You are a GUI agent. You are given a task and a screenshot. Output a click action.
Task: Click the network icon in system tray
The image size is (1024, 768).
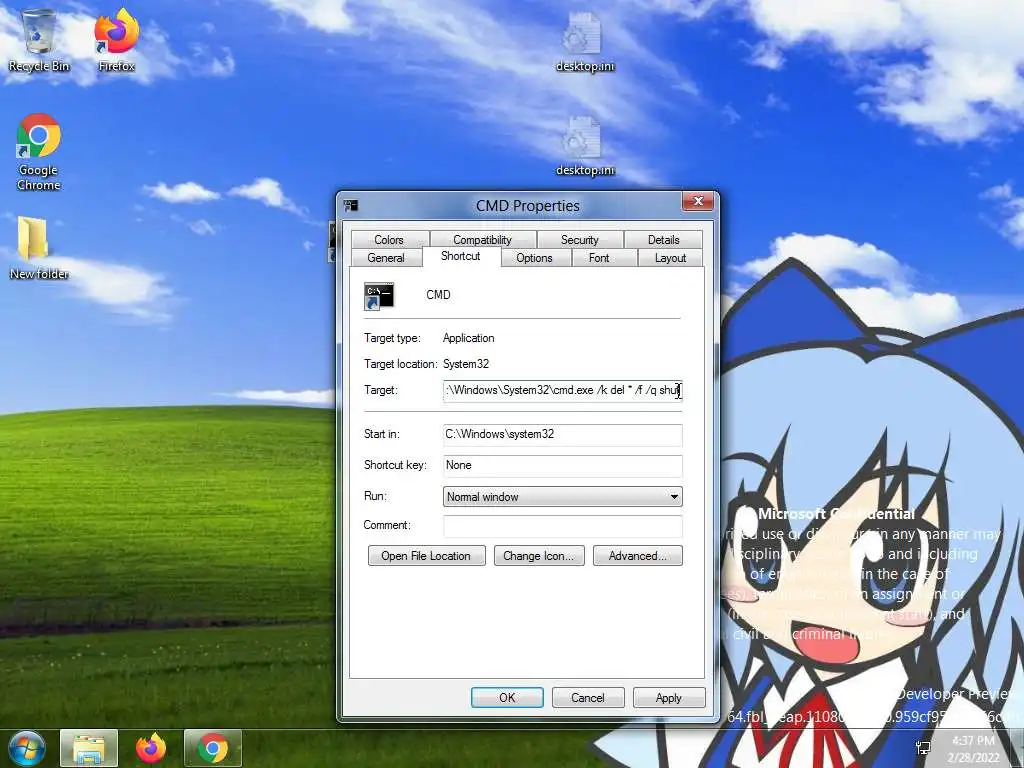[923, 748]
